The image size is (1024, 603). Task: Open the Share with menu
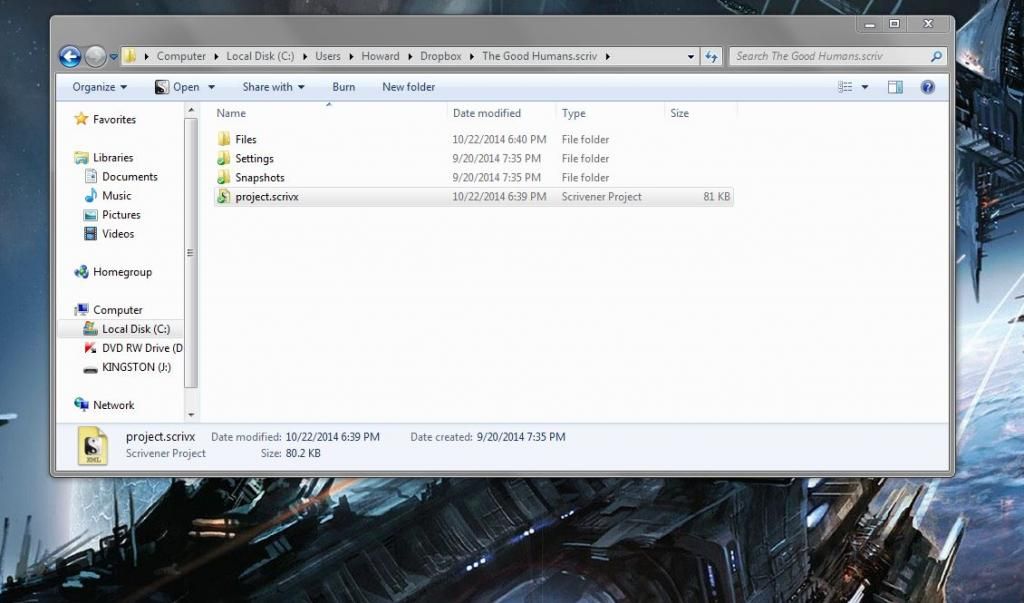coord(274,87)
